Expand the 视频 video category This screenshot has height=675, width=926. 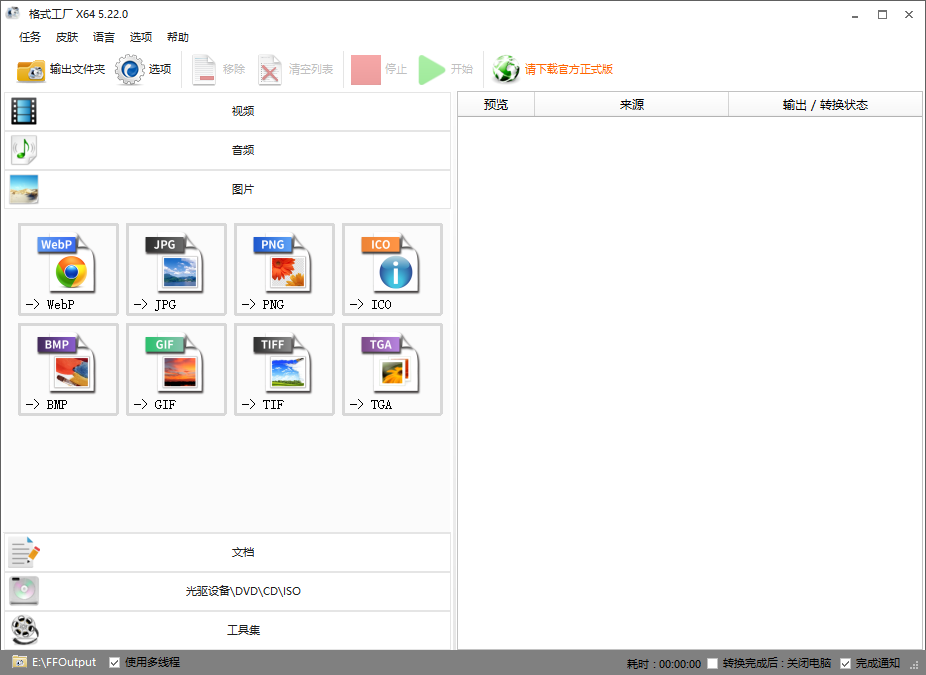click(x=228, y=111)
